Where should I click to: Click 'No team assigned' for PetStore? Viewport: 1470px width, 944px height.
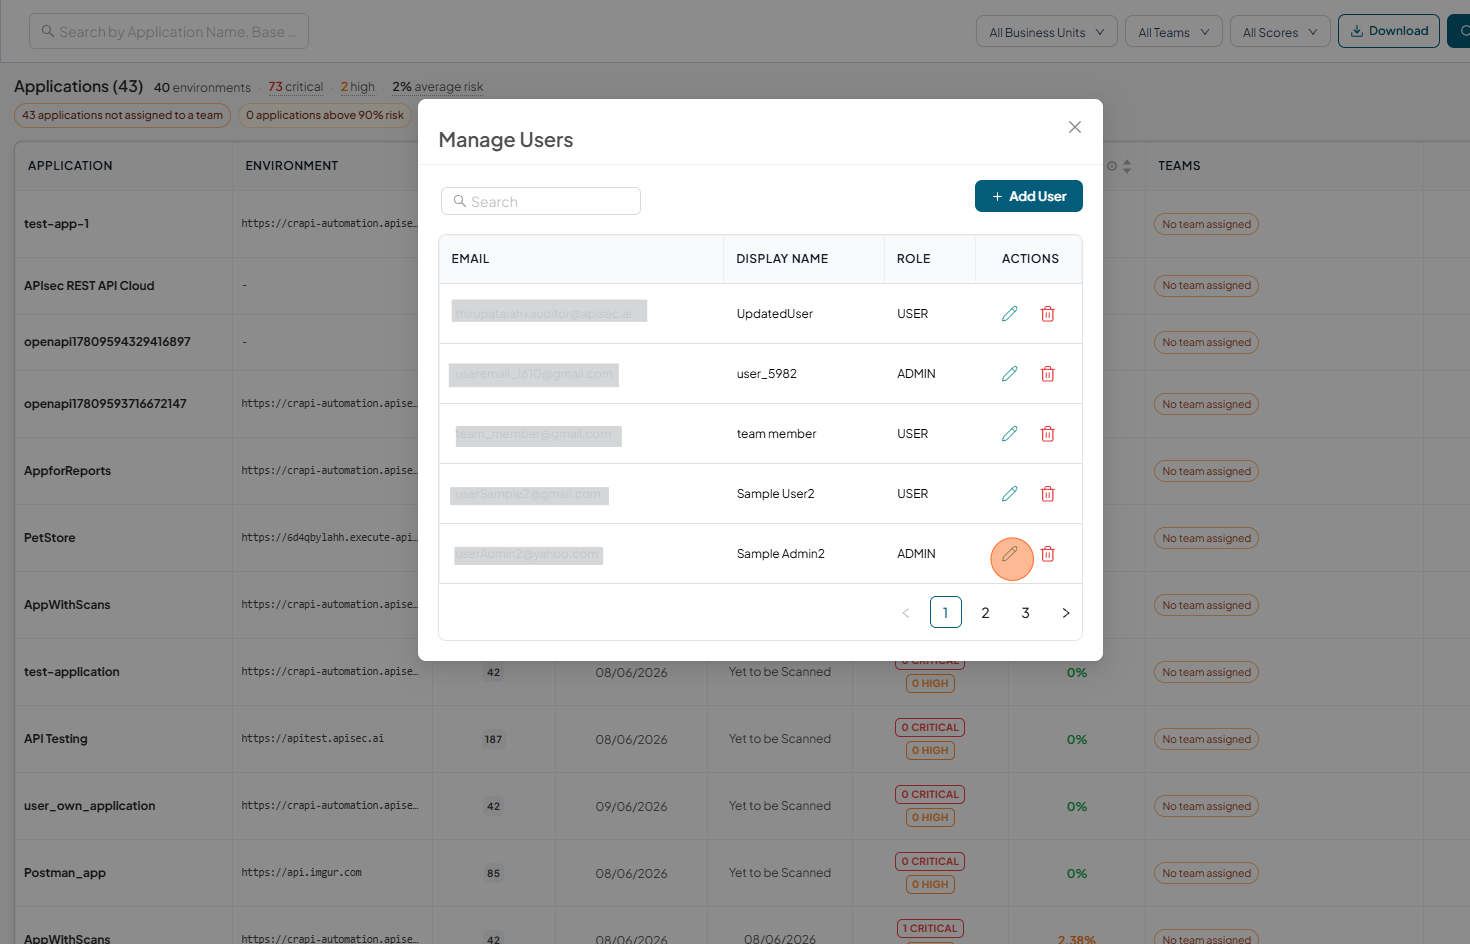click(x=1206, y=538)
